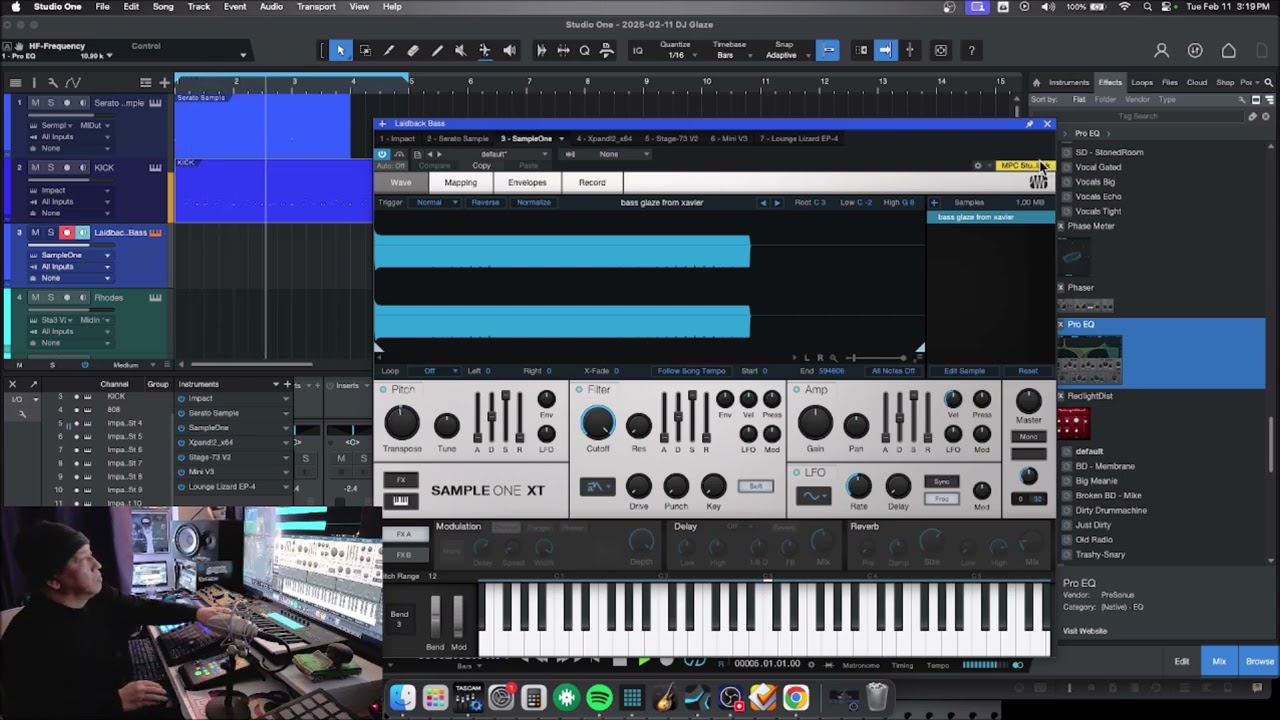Open the Transport menu
Image resolution: width=1280 pixels, height=720 pixels.
click(x=316, y=7)
